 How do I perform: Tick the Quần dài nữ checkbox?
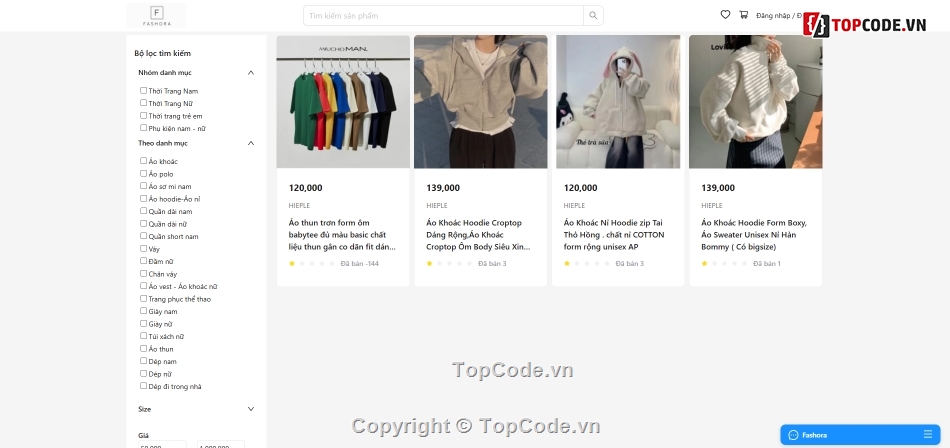(144, 223)
